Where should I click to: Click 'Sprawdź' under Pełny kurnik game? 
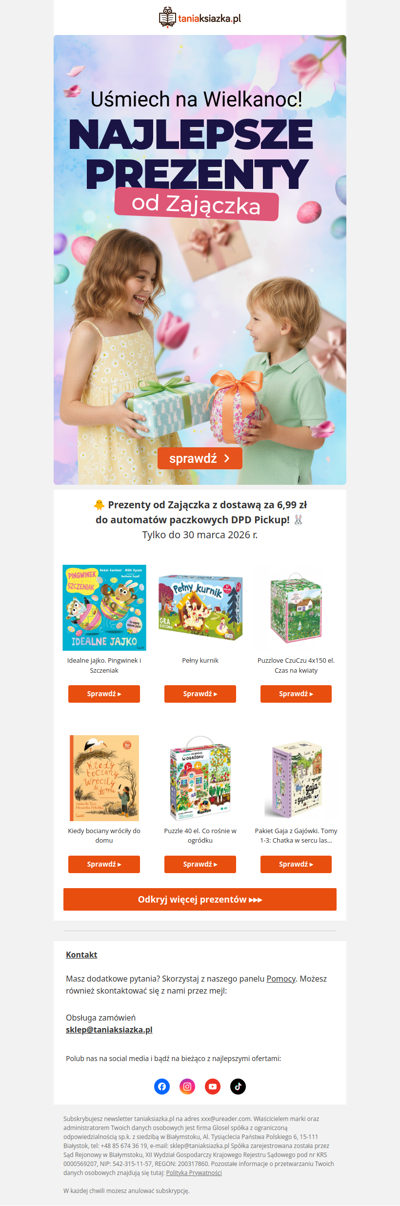coord(200,694)
